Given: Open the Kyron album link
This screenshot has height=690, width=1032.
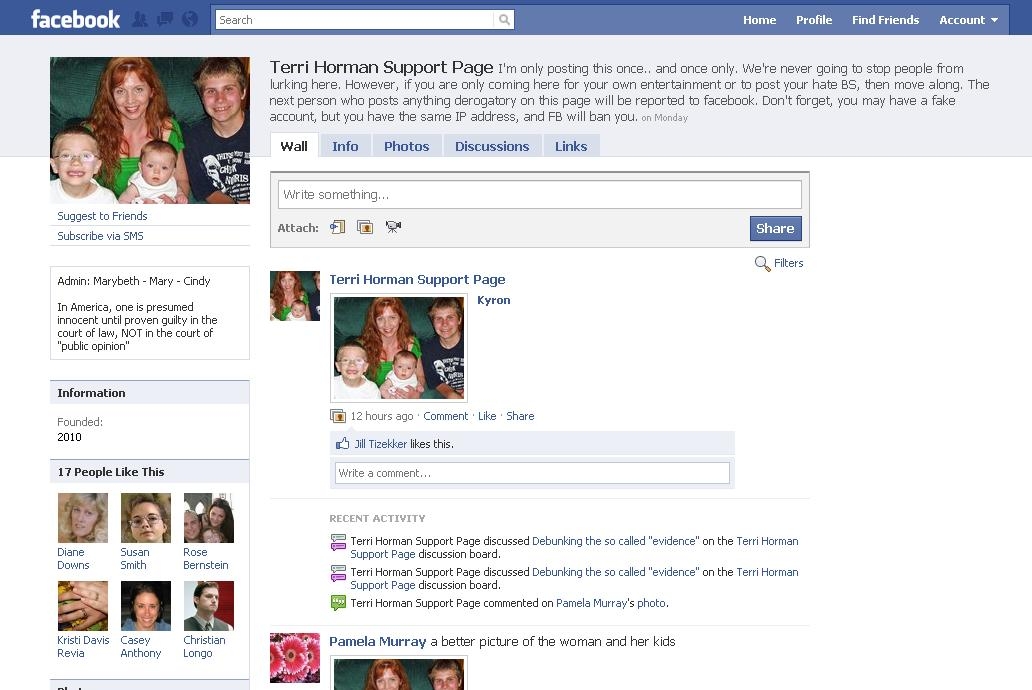Looking at the screenshot, I should pos(494,300).
